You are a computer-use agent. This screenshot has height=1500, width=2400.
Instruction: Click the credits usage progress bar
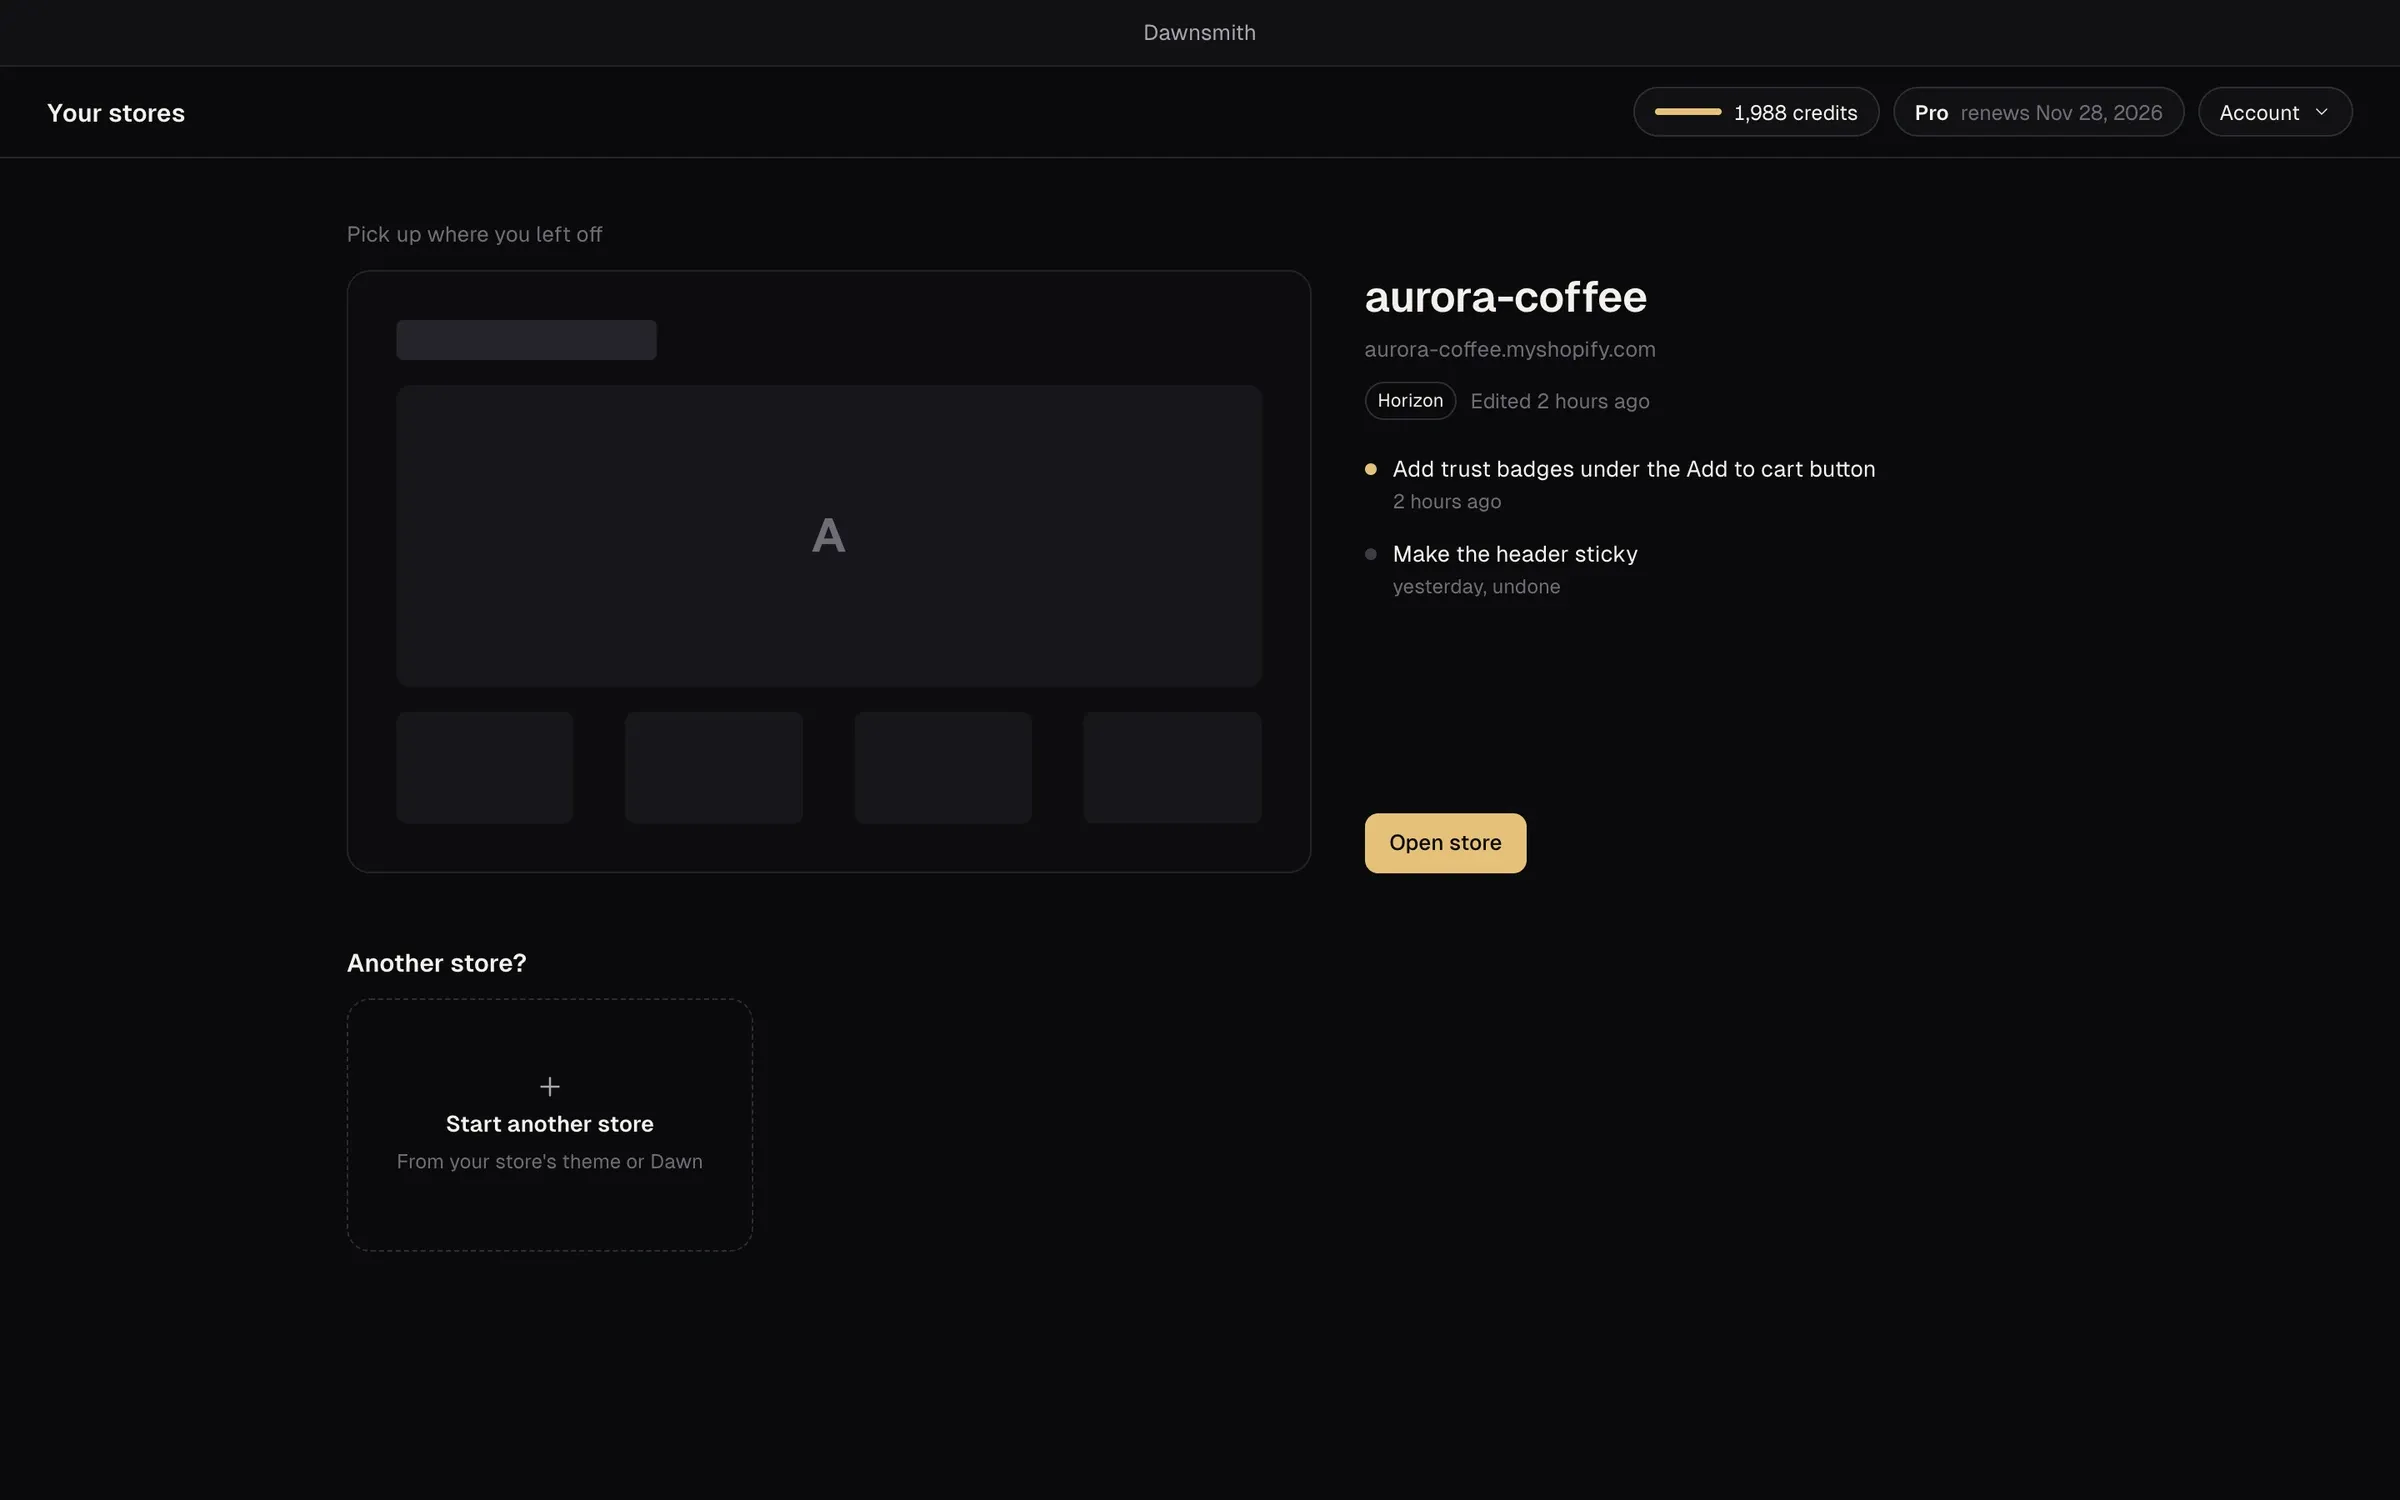click(1688, 112)
